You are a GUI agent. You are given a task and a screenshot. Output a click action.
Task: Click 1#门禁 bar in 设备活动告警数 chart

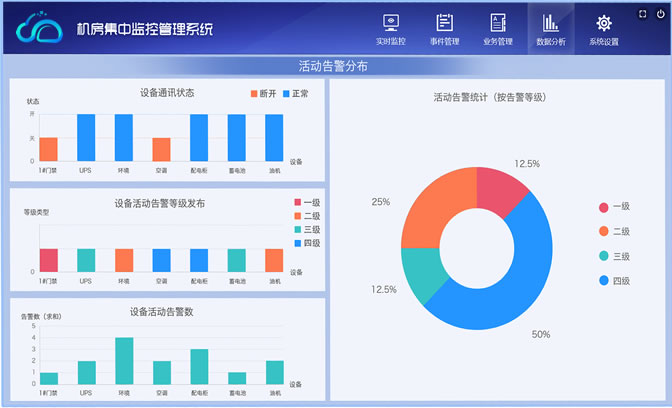point(49,378)
